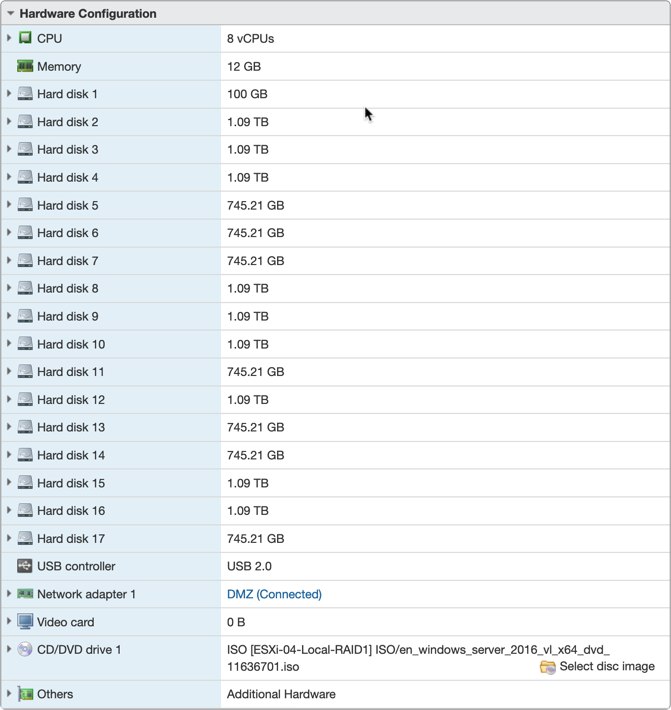Click the Hard disk 7 drive icon
Screen dimensions: 671x710
coord(25,261)
